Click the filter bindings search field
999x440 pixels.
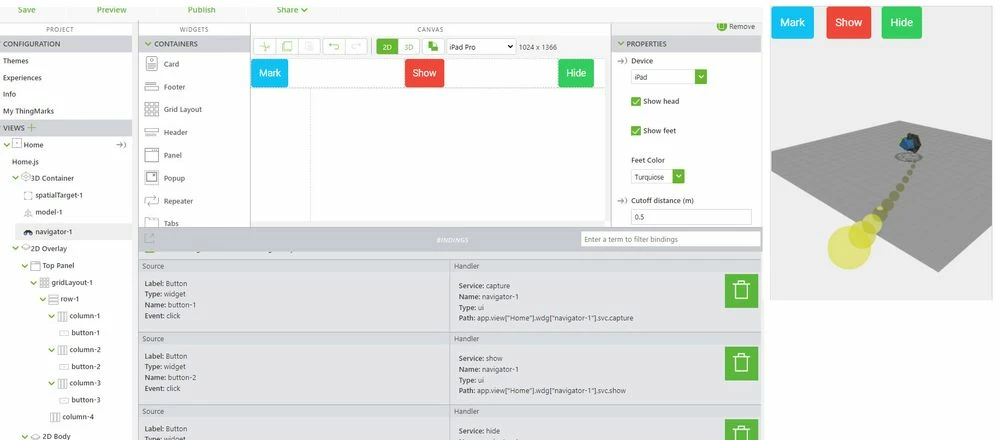click(x=671, y=239)
